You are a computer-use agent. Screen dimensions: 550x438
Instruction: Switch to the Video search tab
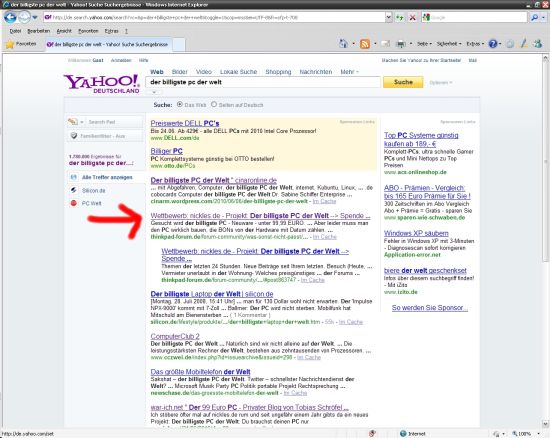pyautogui.click(x=204, y=72)
